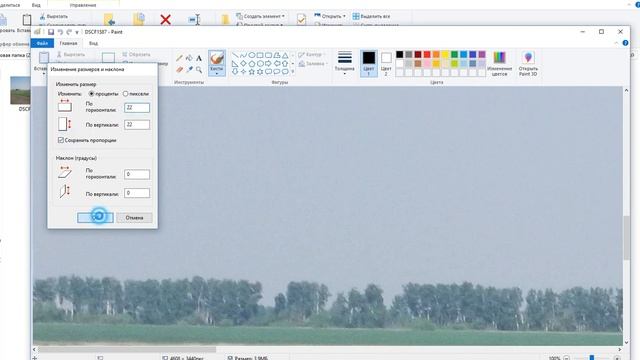Select the Color picker eyedropper tool
The width and height of the screenshot is (640, 360).
tap(189, 70)
